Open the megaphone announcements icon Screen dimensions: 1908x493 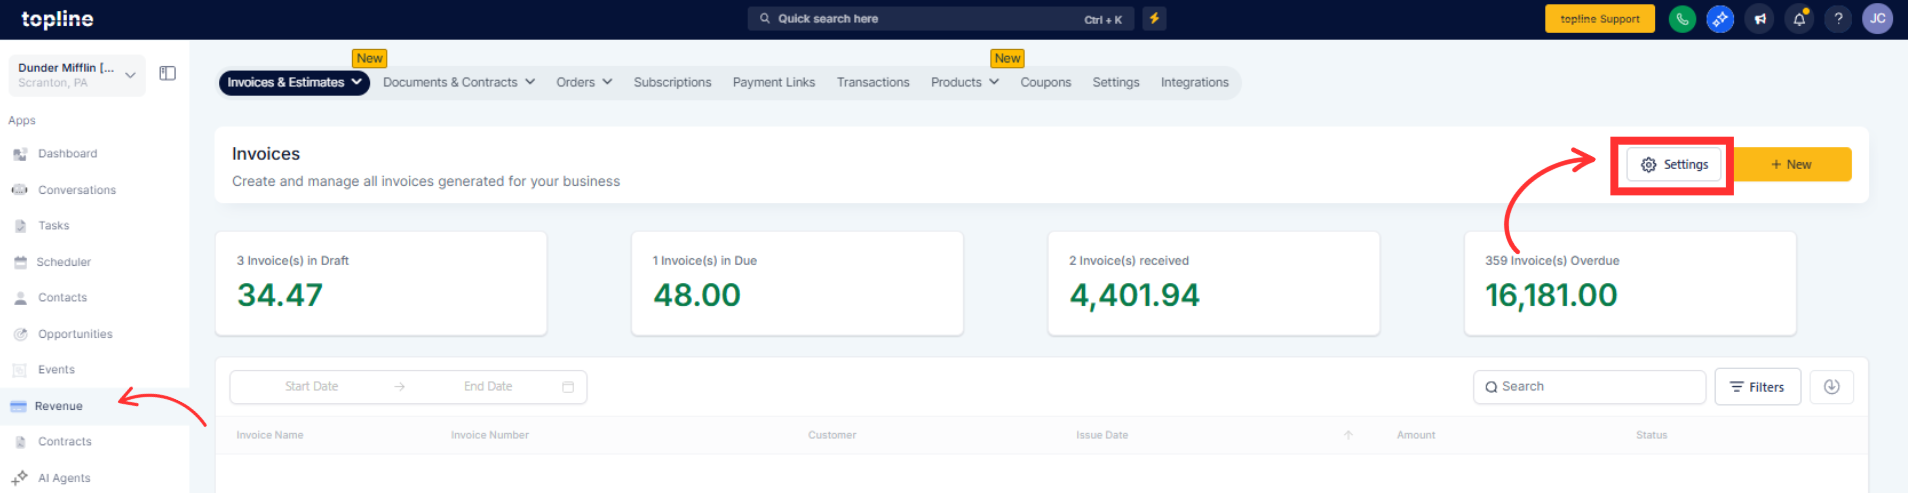tap(1760, 19)
